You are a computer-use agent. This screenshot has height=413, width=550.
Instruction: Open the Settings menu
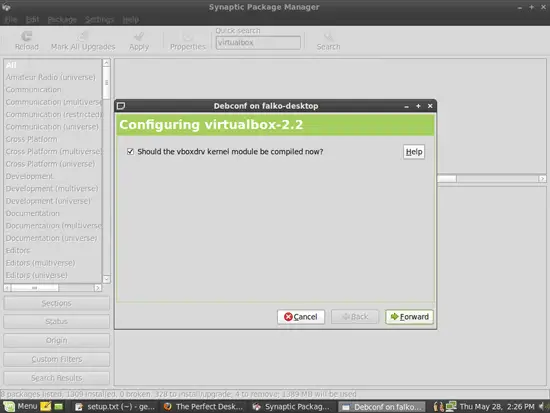tap(99, 20)
